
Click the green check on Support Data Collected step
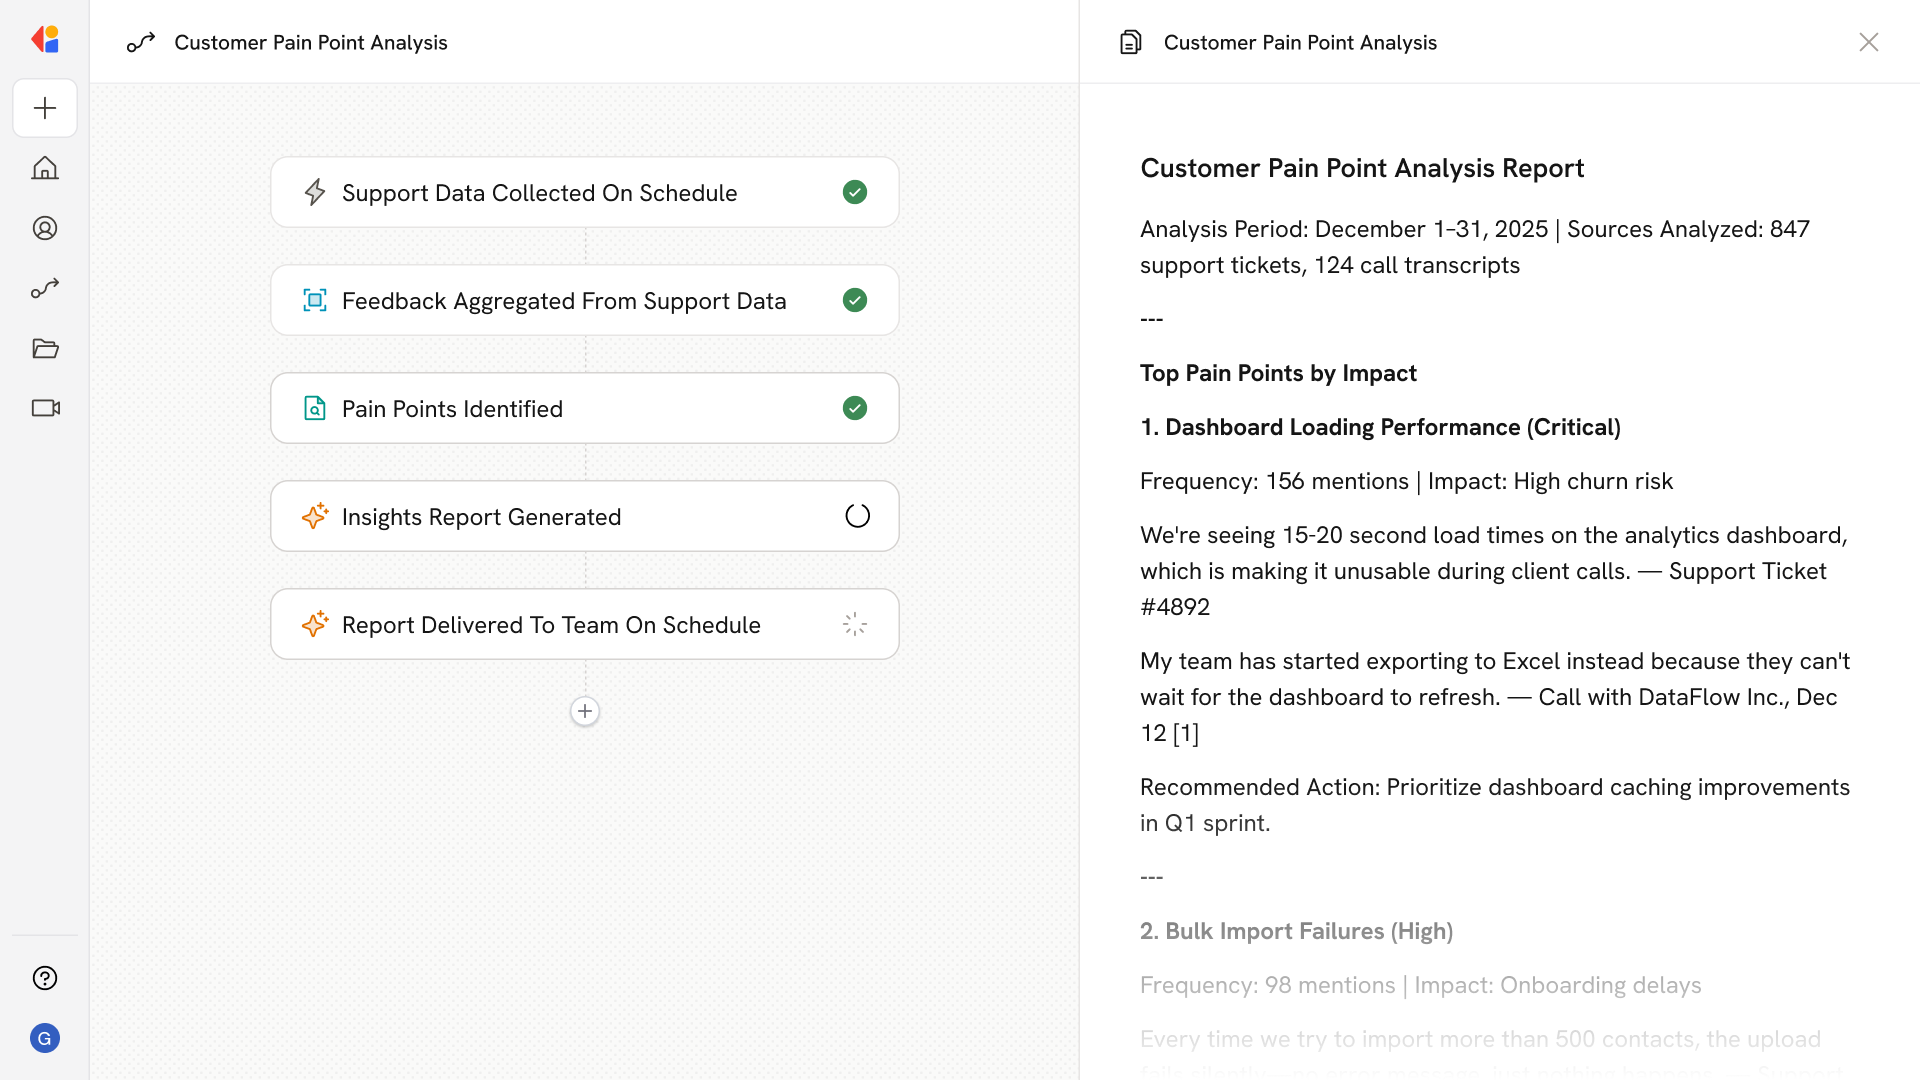coord(855,192)
